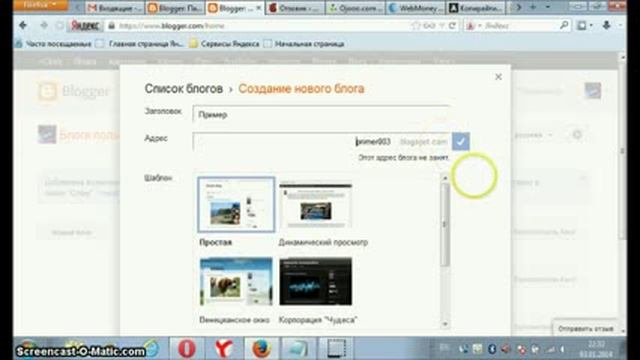Click the user avatar at top right
The width and height of the screenshot is (640, 360).
tap(592, 90)
